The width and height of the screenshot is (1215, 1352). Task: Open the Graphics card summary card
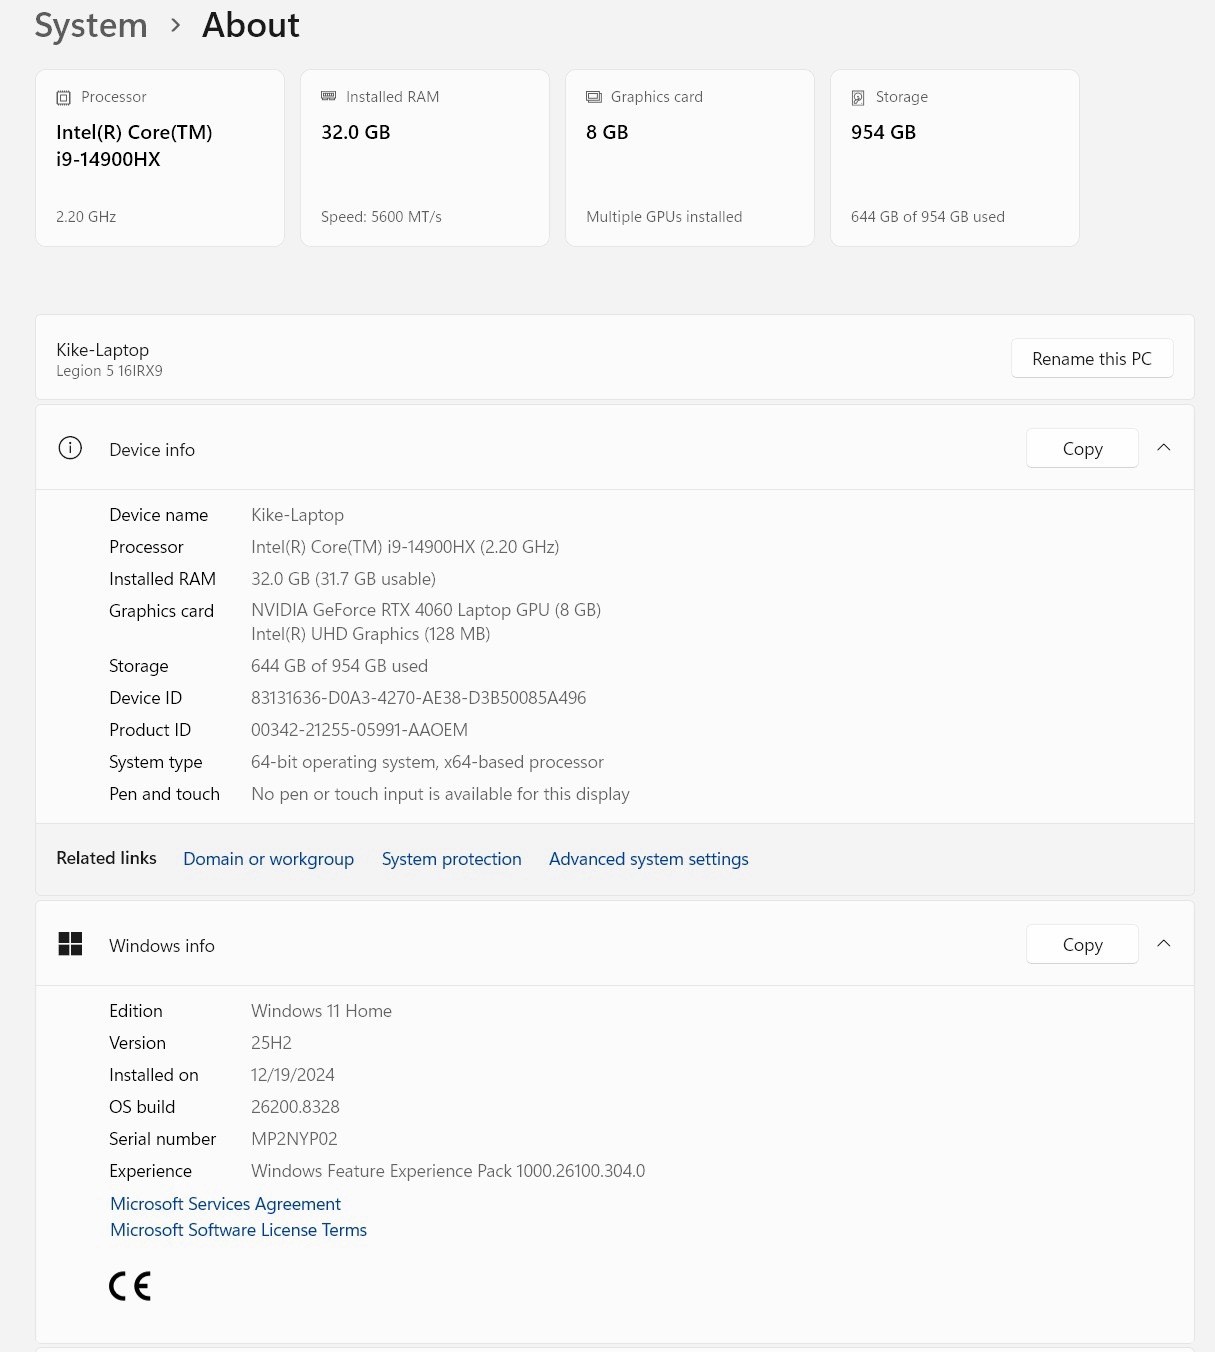(x=690, y=158)
